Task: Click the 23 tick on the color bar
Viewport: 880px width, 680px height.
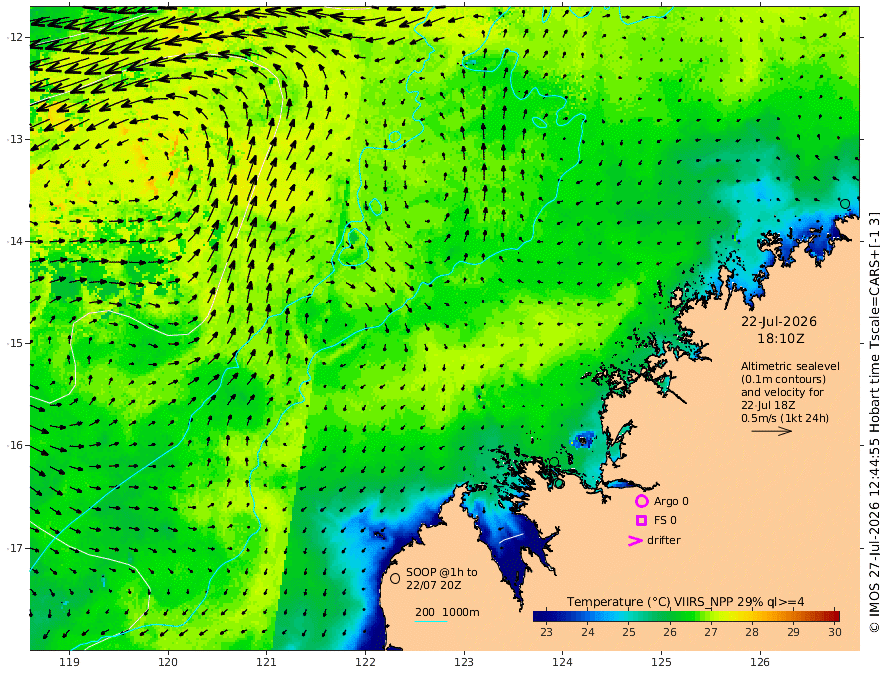Action: [x=546, y=632]
